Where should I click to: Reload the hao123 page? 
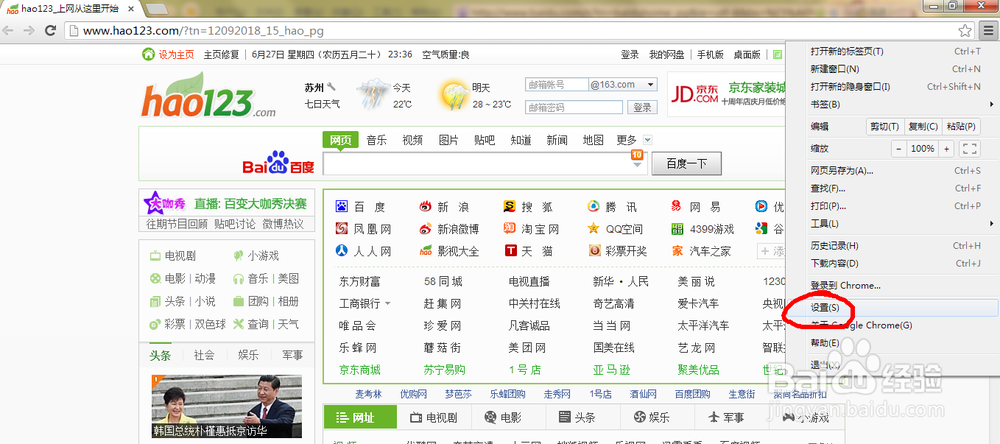(50, 30)
